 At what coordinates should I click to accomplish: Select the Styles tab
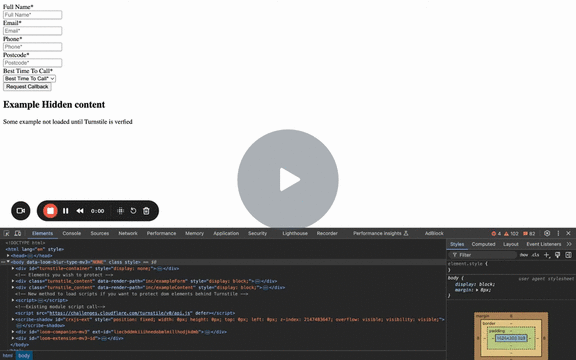tap(457, 244)
